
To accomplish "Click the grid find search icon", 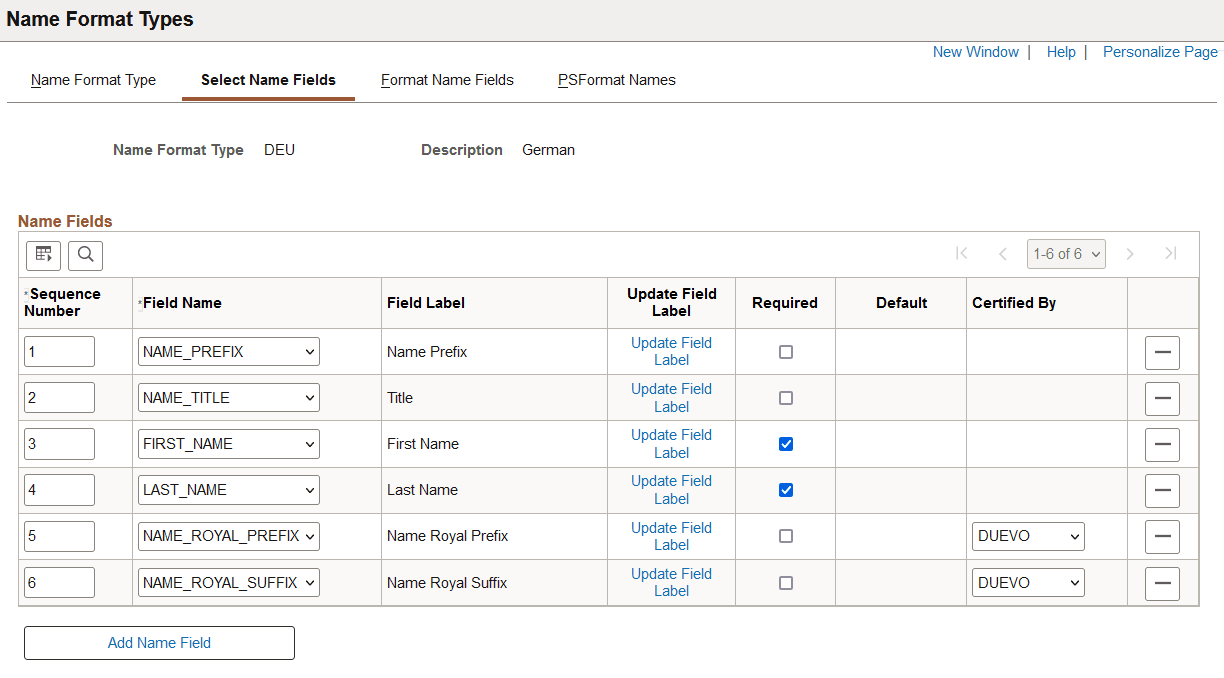I will point(86,255).
